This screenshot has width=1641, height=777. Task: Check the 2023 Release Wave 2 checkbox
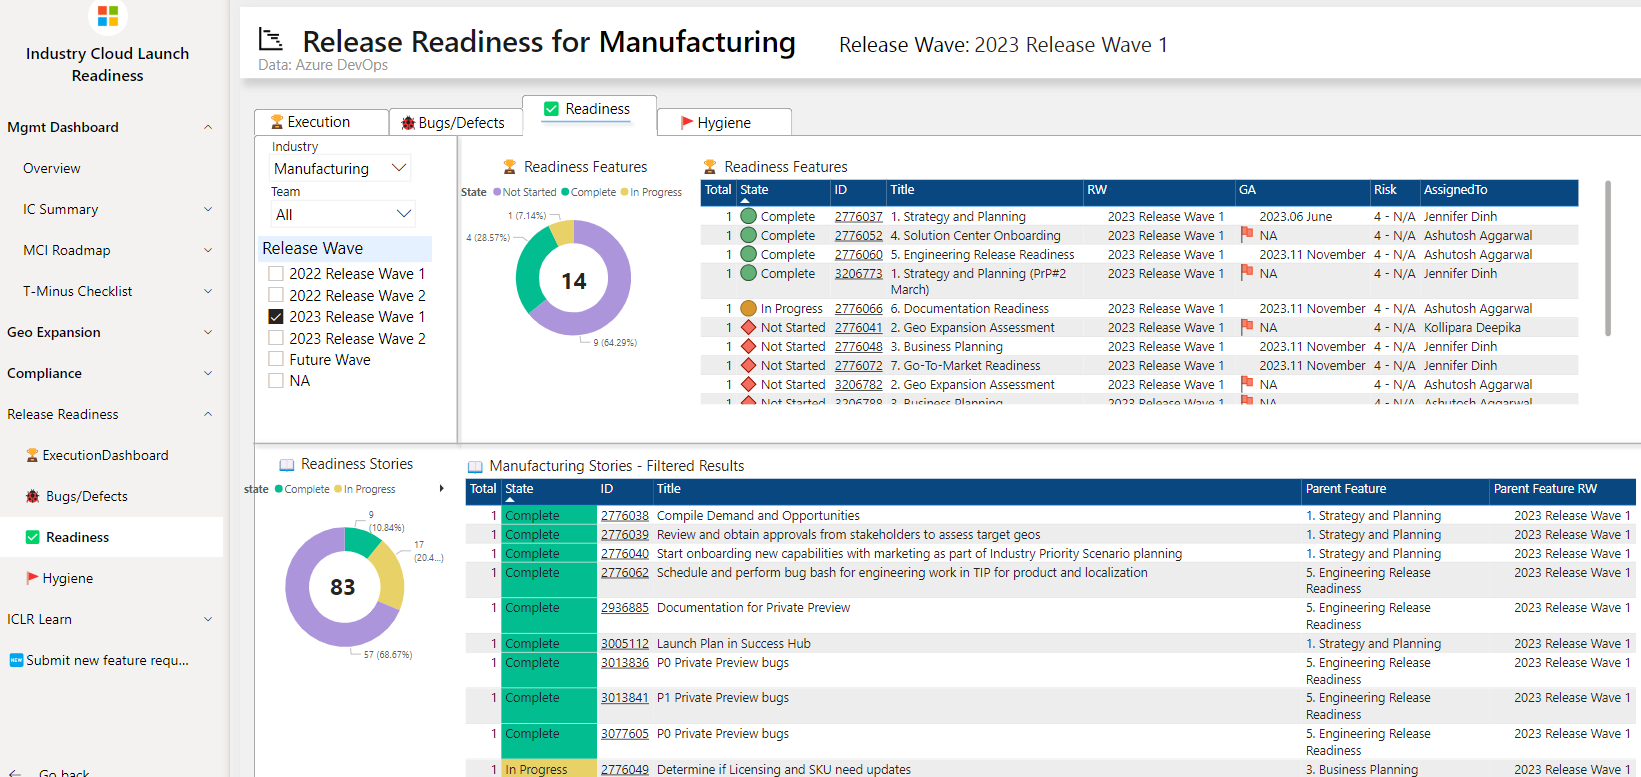point(276,338)
